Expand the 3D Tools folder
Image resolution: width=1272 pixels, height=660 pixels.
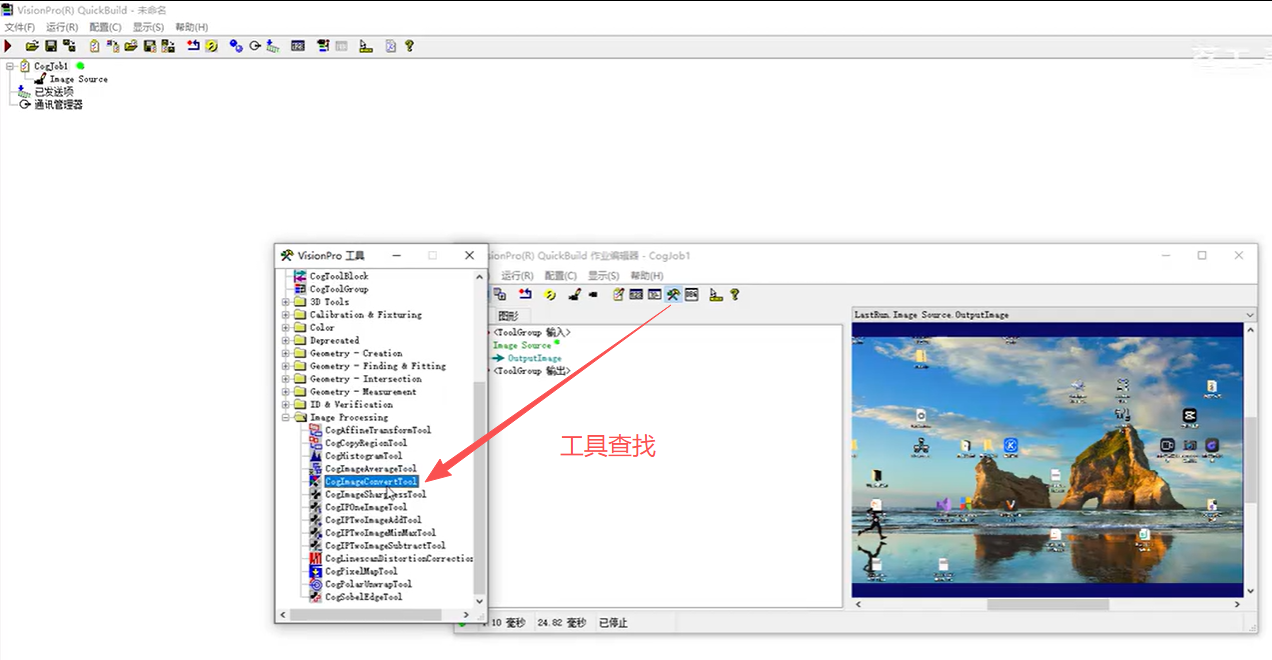click(x=286, y=302)
